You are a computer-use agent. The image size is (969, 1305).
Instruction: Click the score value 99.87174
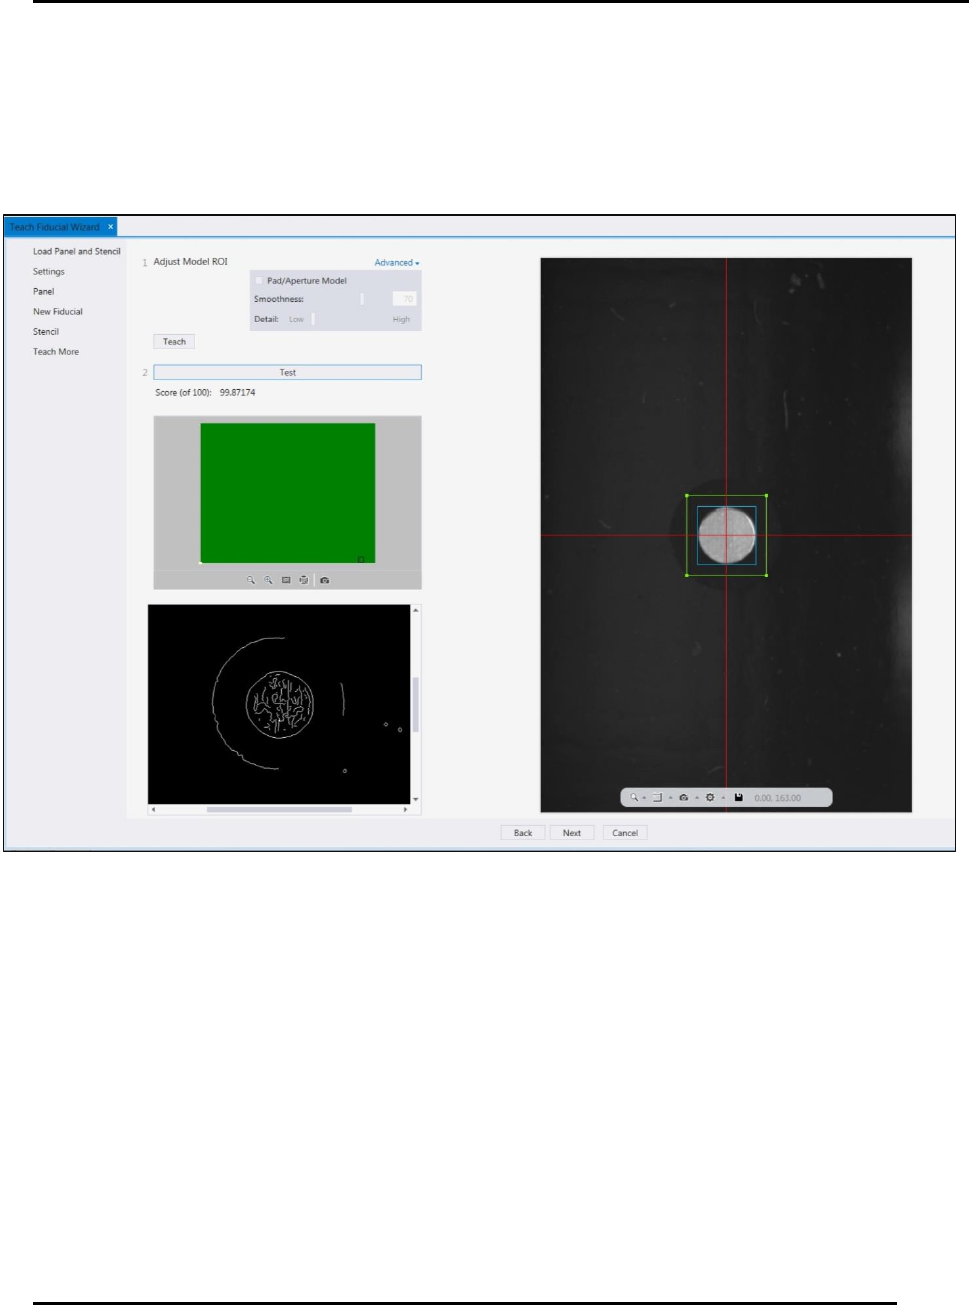237,393
